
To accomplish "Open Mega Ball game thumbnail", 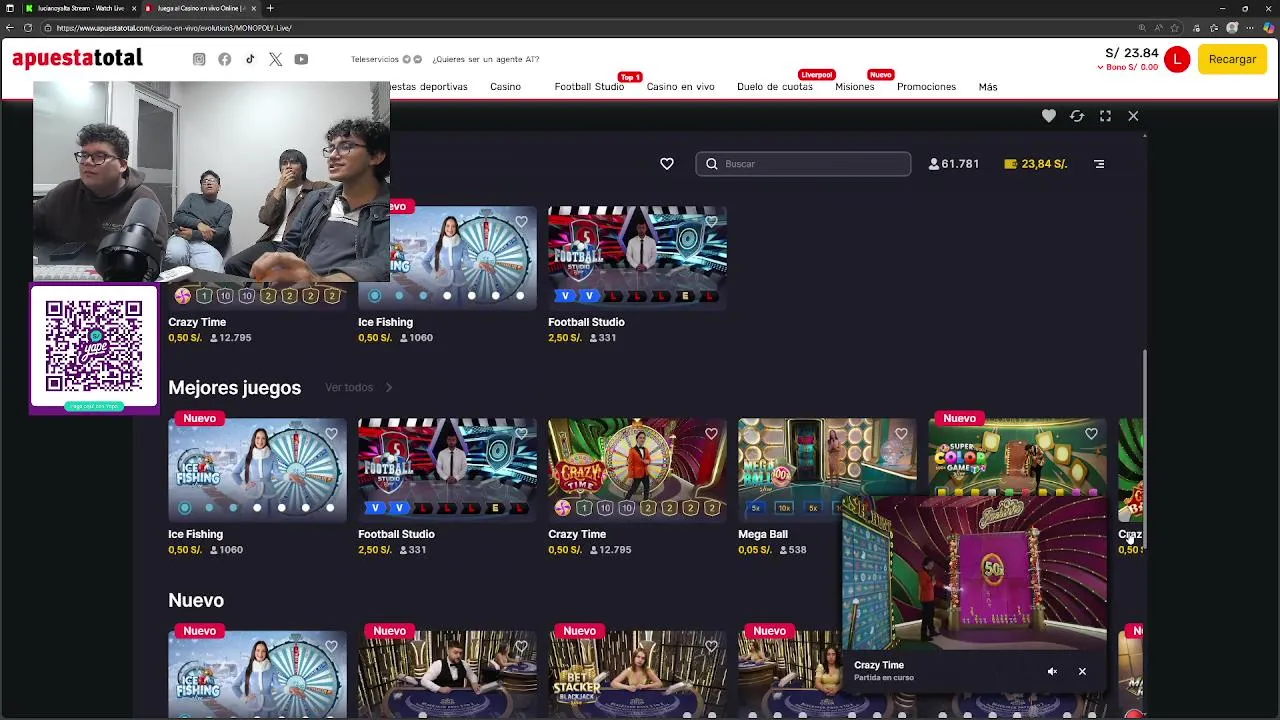I will (827, 470).
